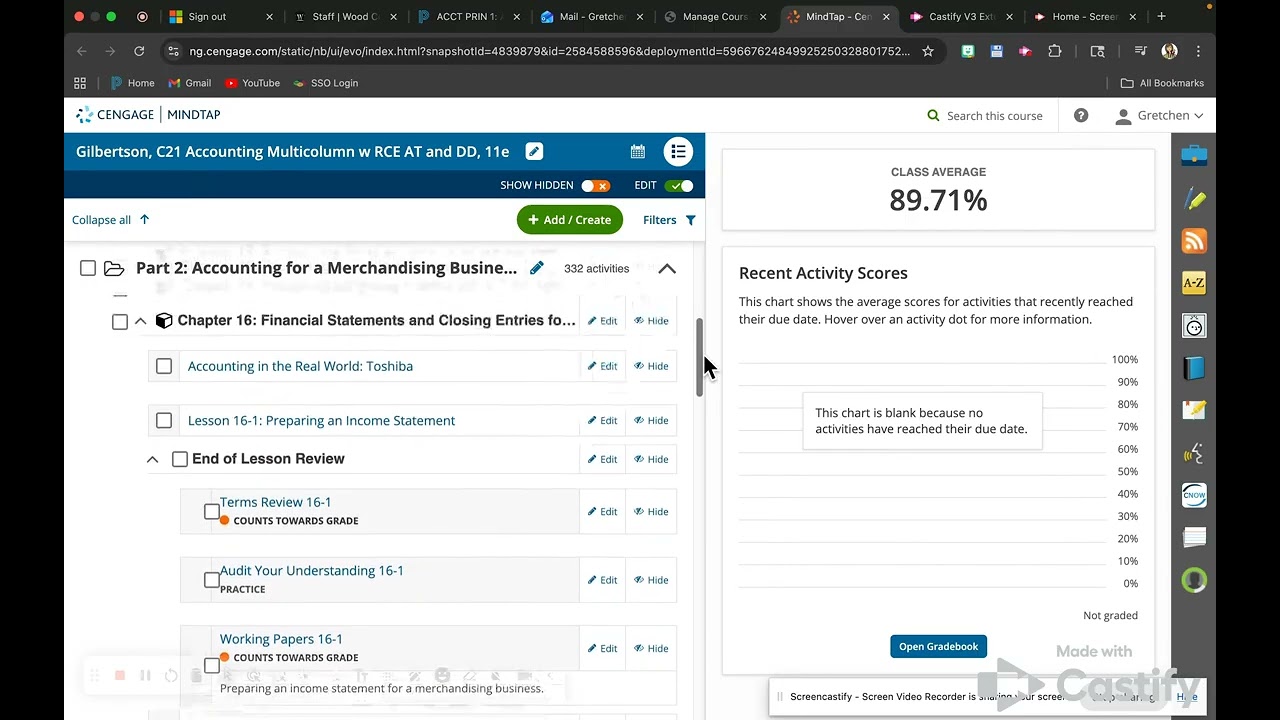The width and height of the screenshot is (1280, 720).
Task: Open the Filters dropdown
Action: (669, 220)
